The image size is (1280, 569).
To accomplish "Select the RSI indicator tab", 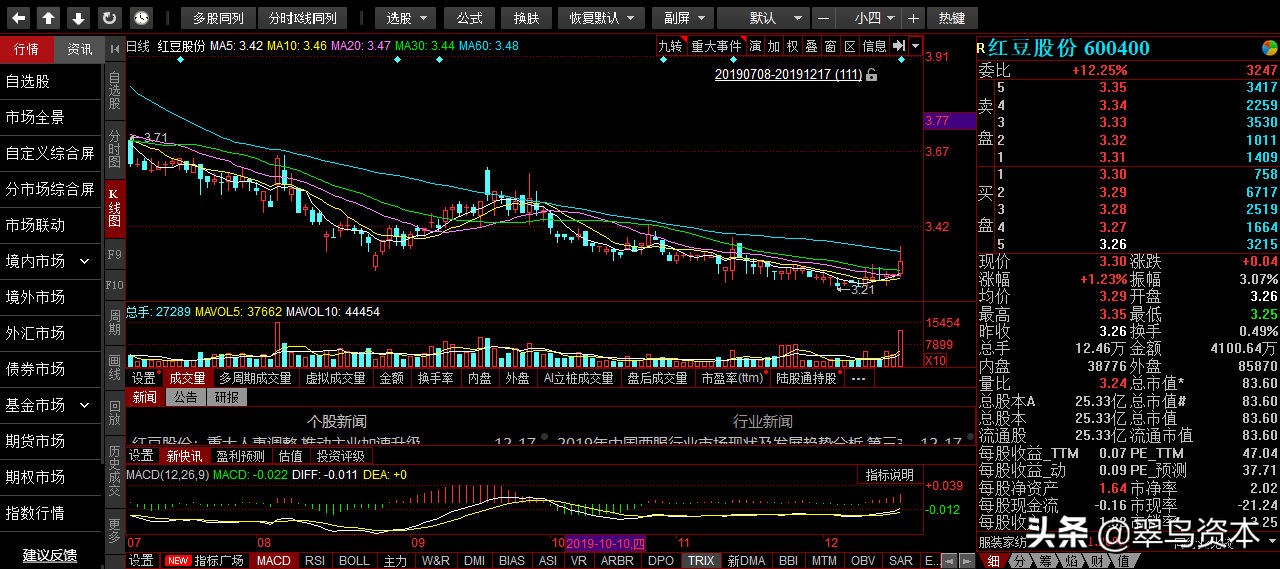I will 314,561.
